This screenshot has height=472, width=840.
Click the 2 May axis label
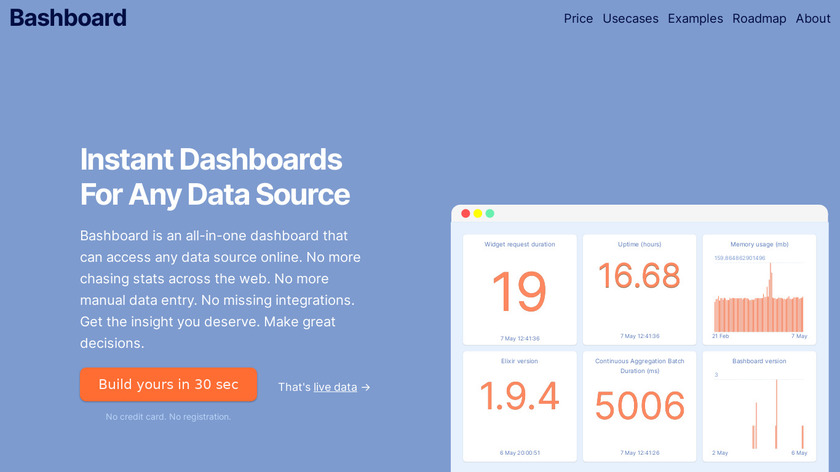click(720, 453)
